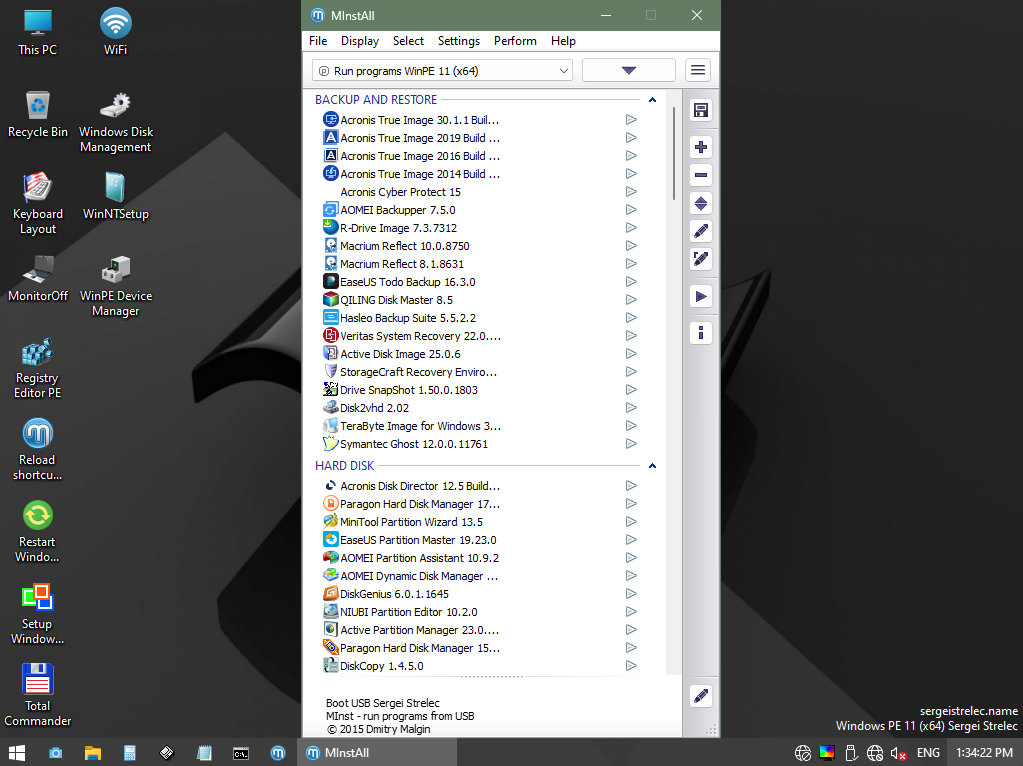Image resolution: width=1023 pixels, height=766 pixels.
Task: Run MiniTool Partition Wizard via arrow
Action: tap(631, 521)
